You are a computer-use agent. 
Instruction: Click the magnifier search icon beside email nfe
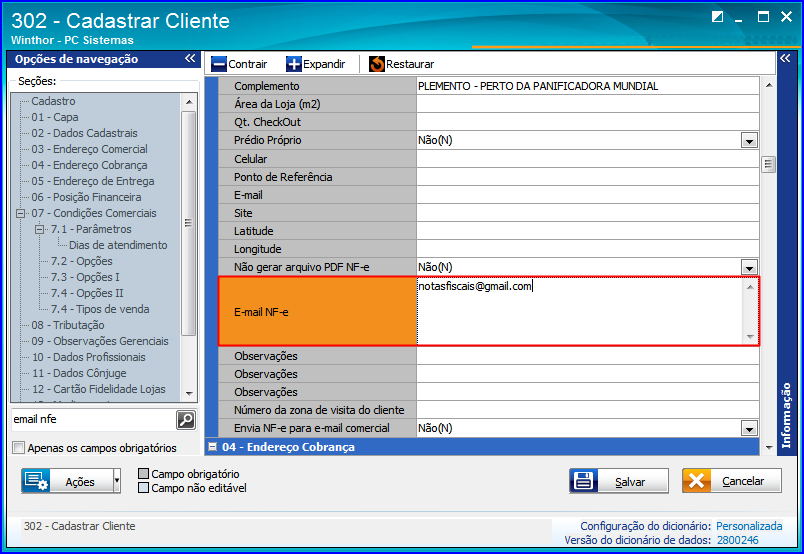tap(186, 420)
